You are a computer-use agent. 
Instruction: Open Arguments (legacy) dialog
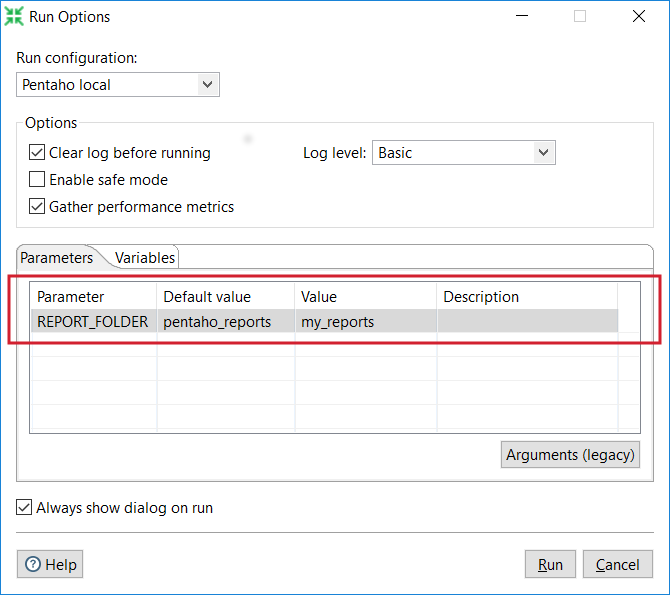(x=570, y=454)
